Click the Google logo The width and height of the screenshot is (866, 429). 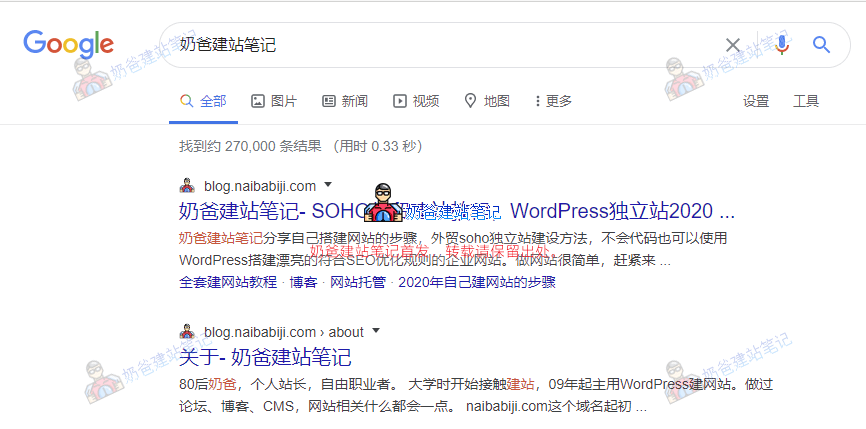point(68,44)
